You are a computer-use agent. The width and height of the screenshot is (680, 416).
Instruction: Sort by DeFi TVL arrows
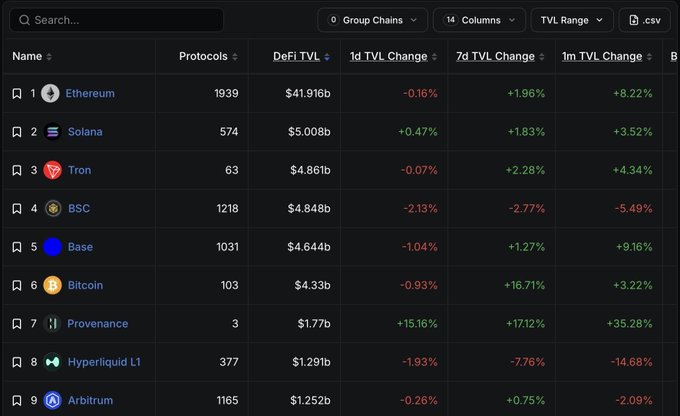pyautogui.click(x=327, y=57)
